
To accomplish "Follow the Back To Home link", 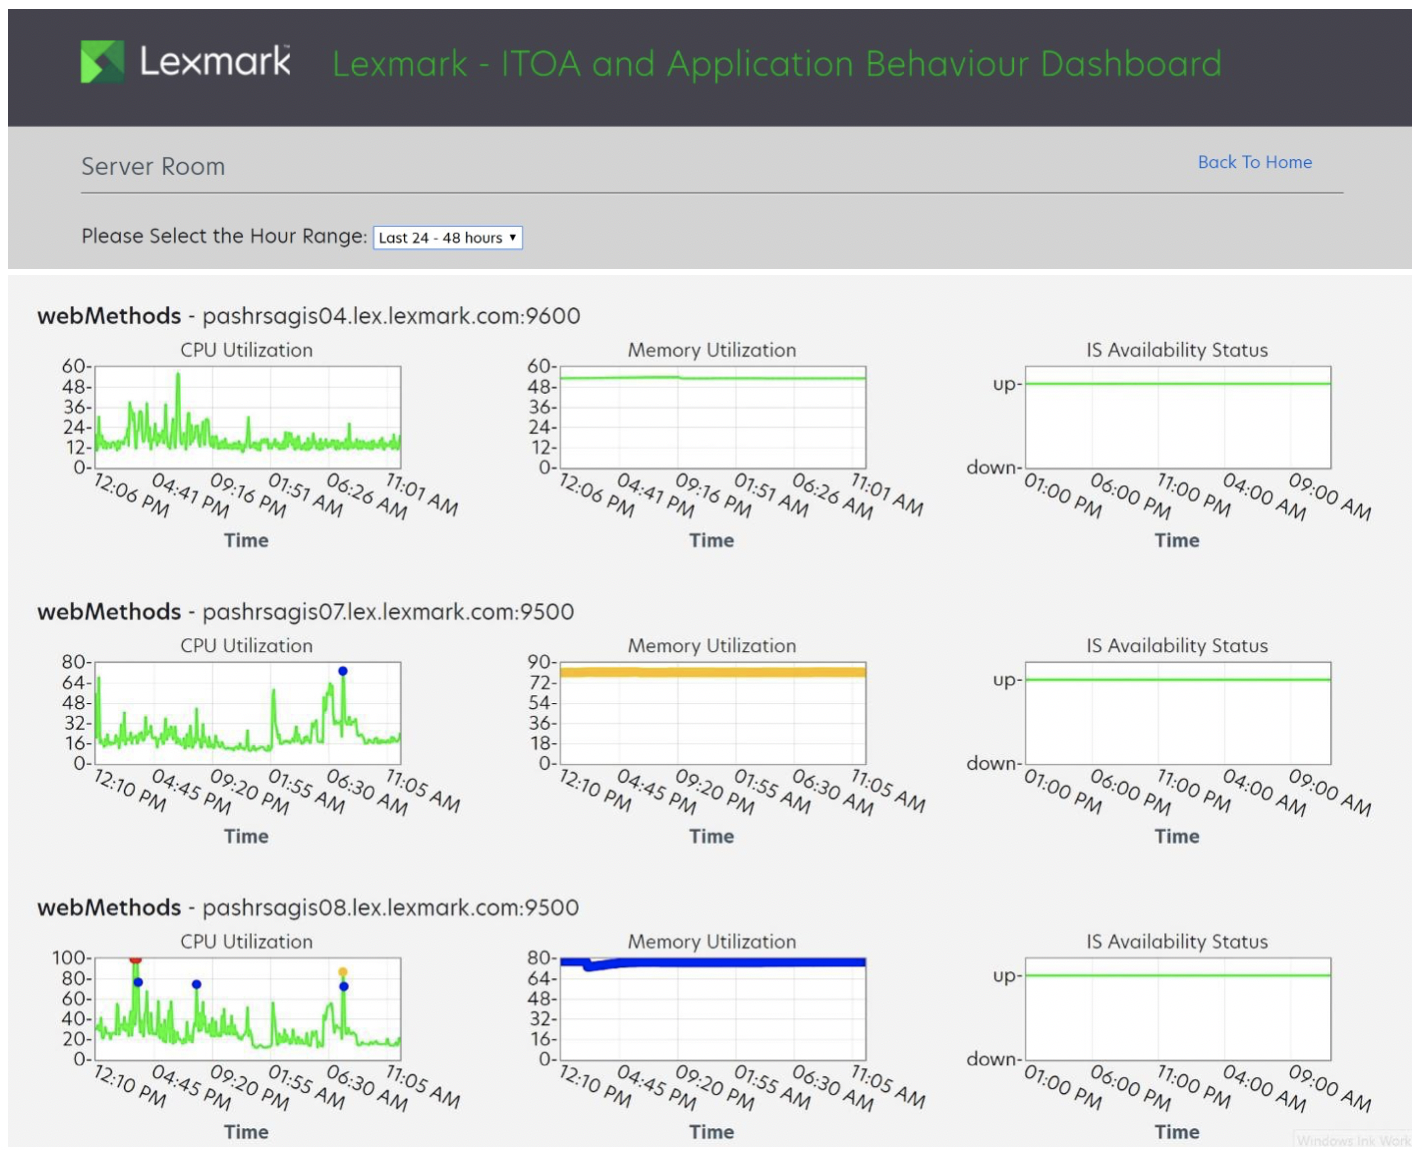I will [1254, 162].
